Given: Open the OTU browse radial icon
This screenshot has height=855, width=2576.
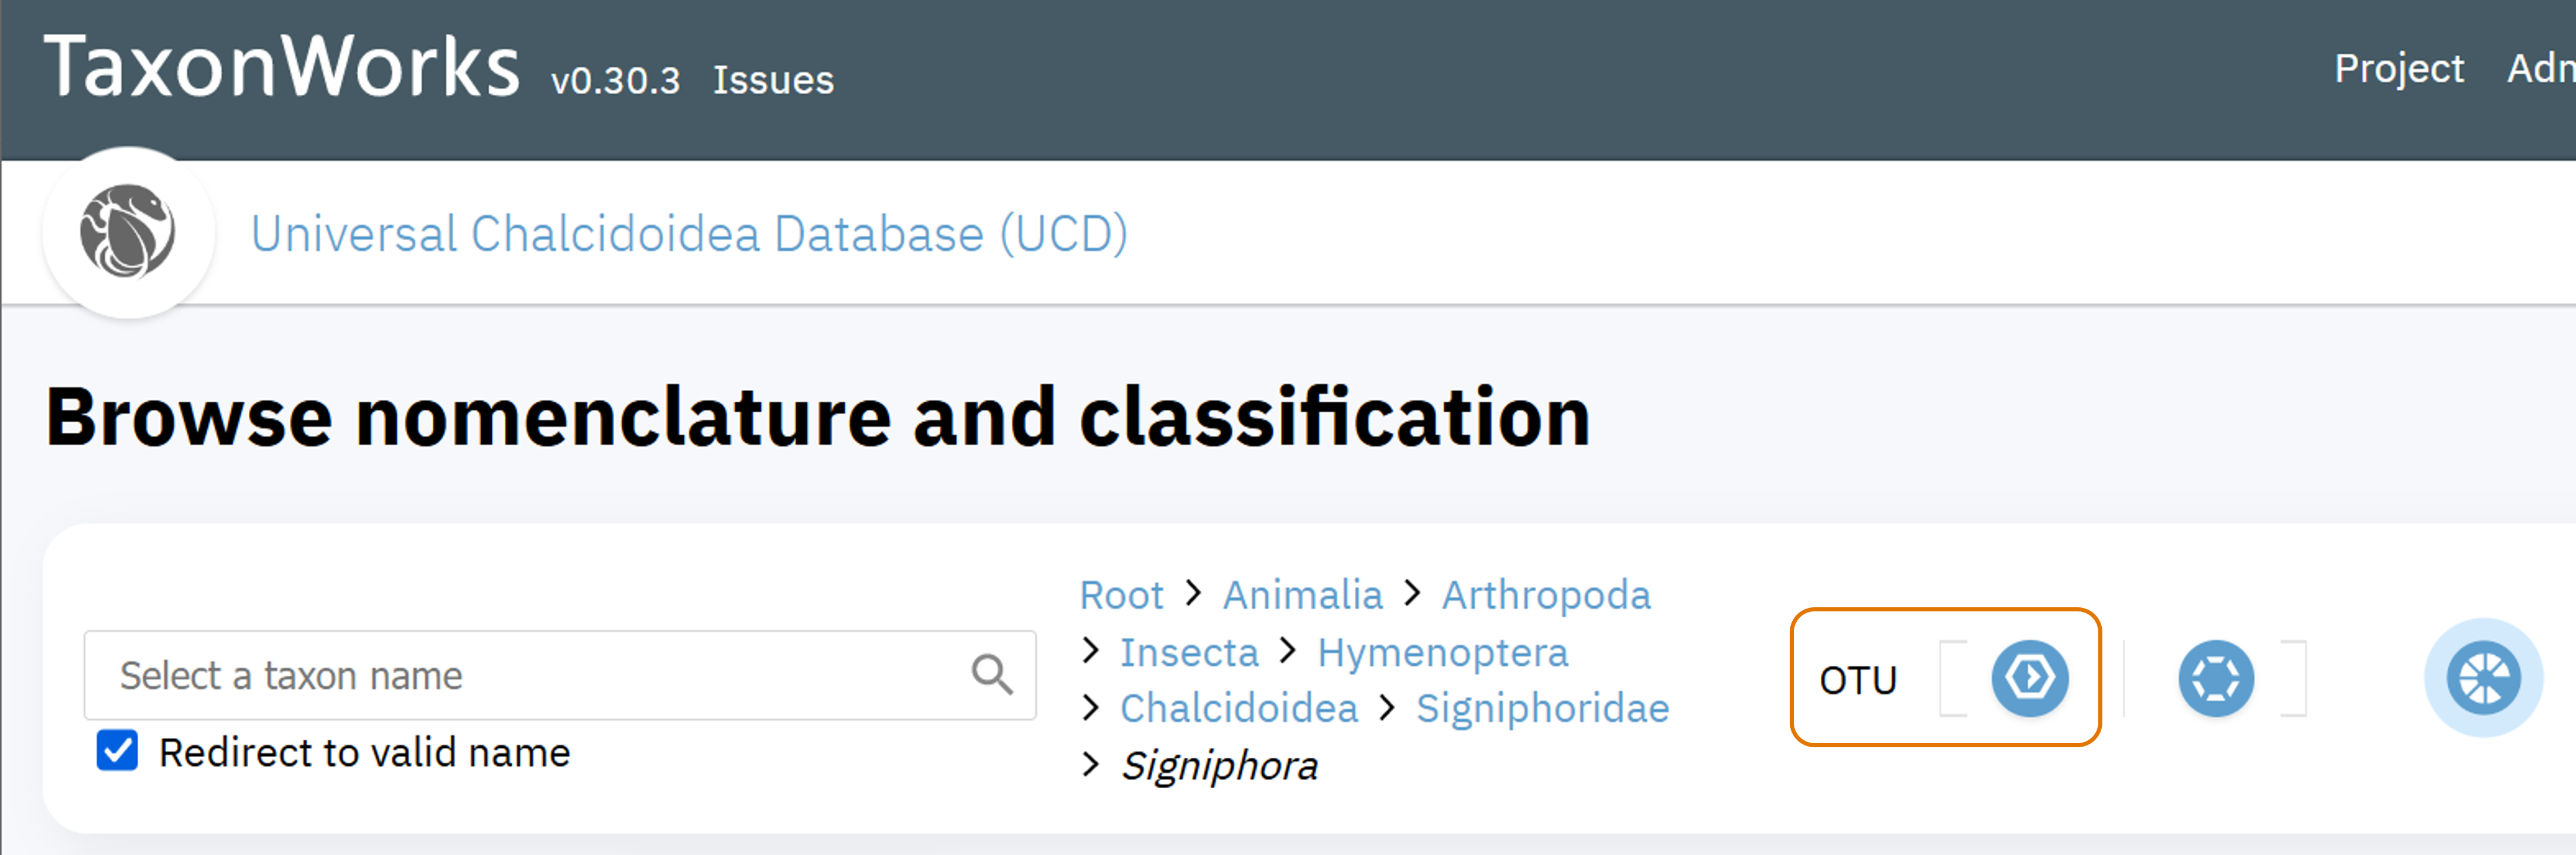Looking at the screenshot, I should (x=2030, y=678).
